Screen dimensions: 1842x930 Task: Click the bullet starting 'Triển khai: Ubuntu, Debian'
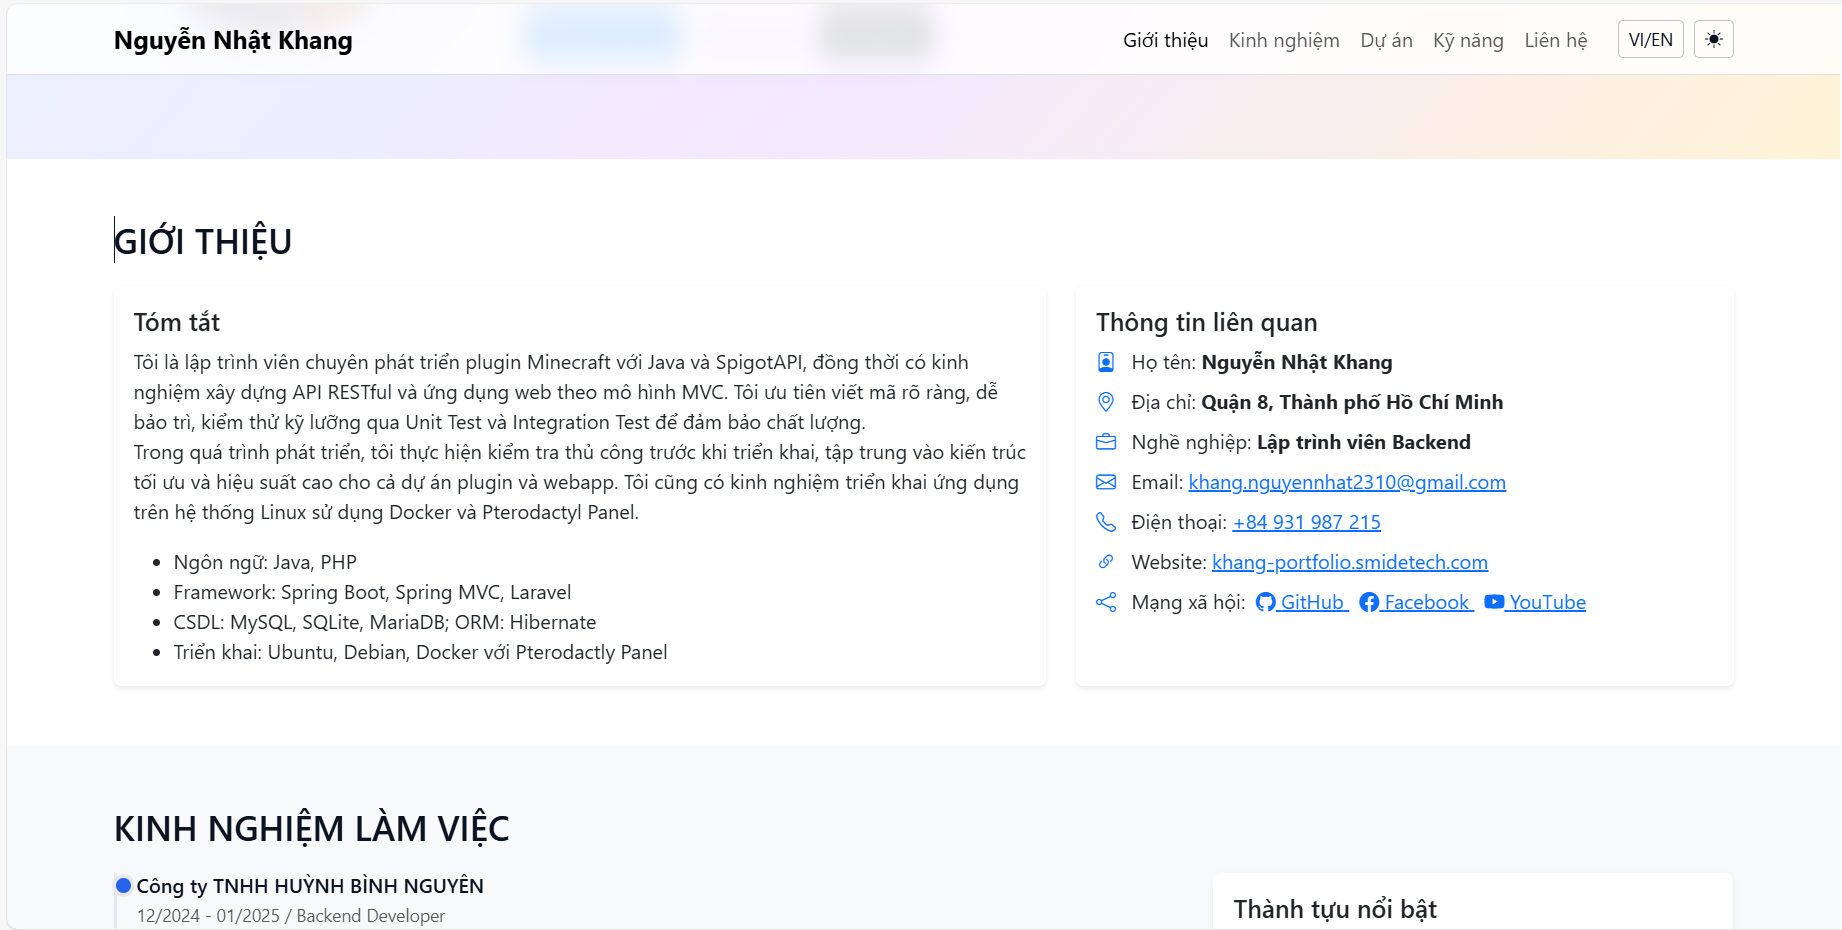pos(420,652)
